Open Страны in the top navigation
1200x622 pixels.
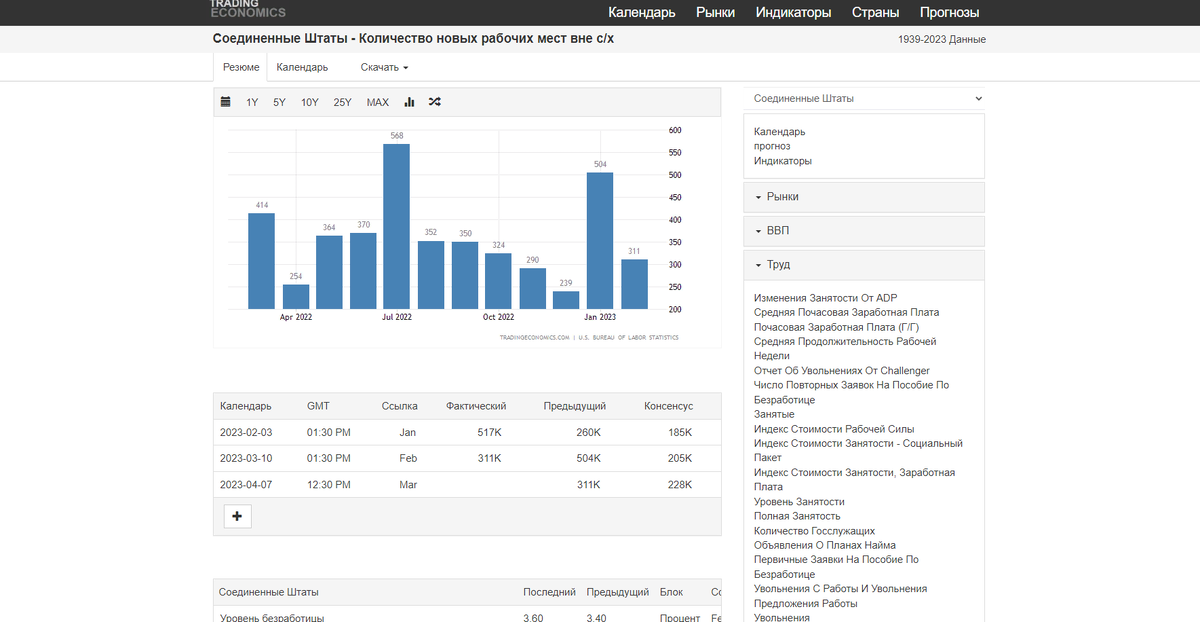pyautogui.click(x=875, y=13)
